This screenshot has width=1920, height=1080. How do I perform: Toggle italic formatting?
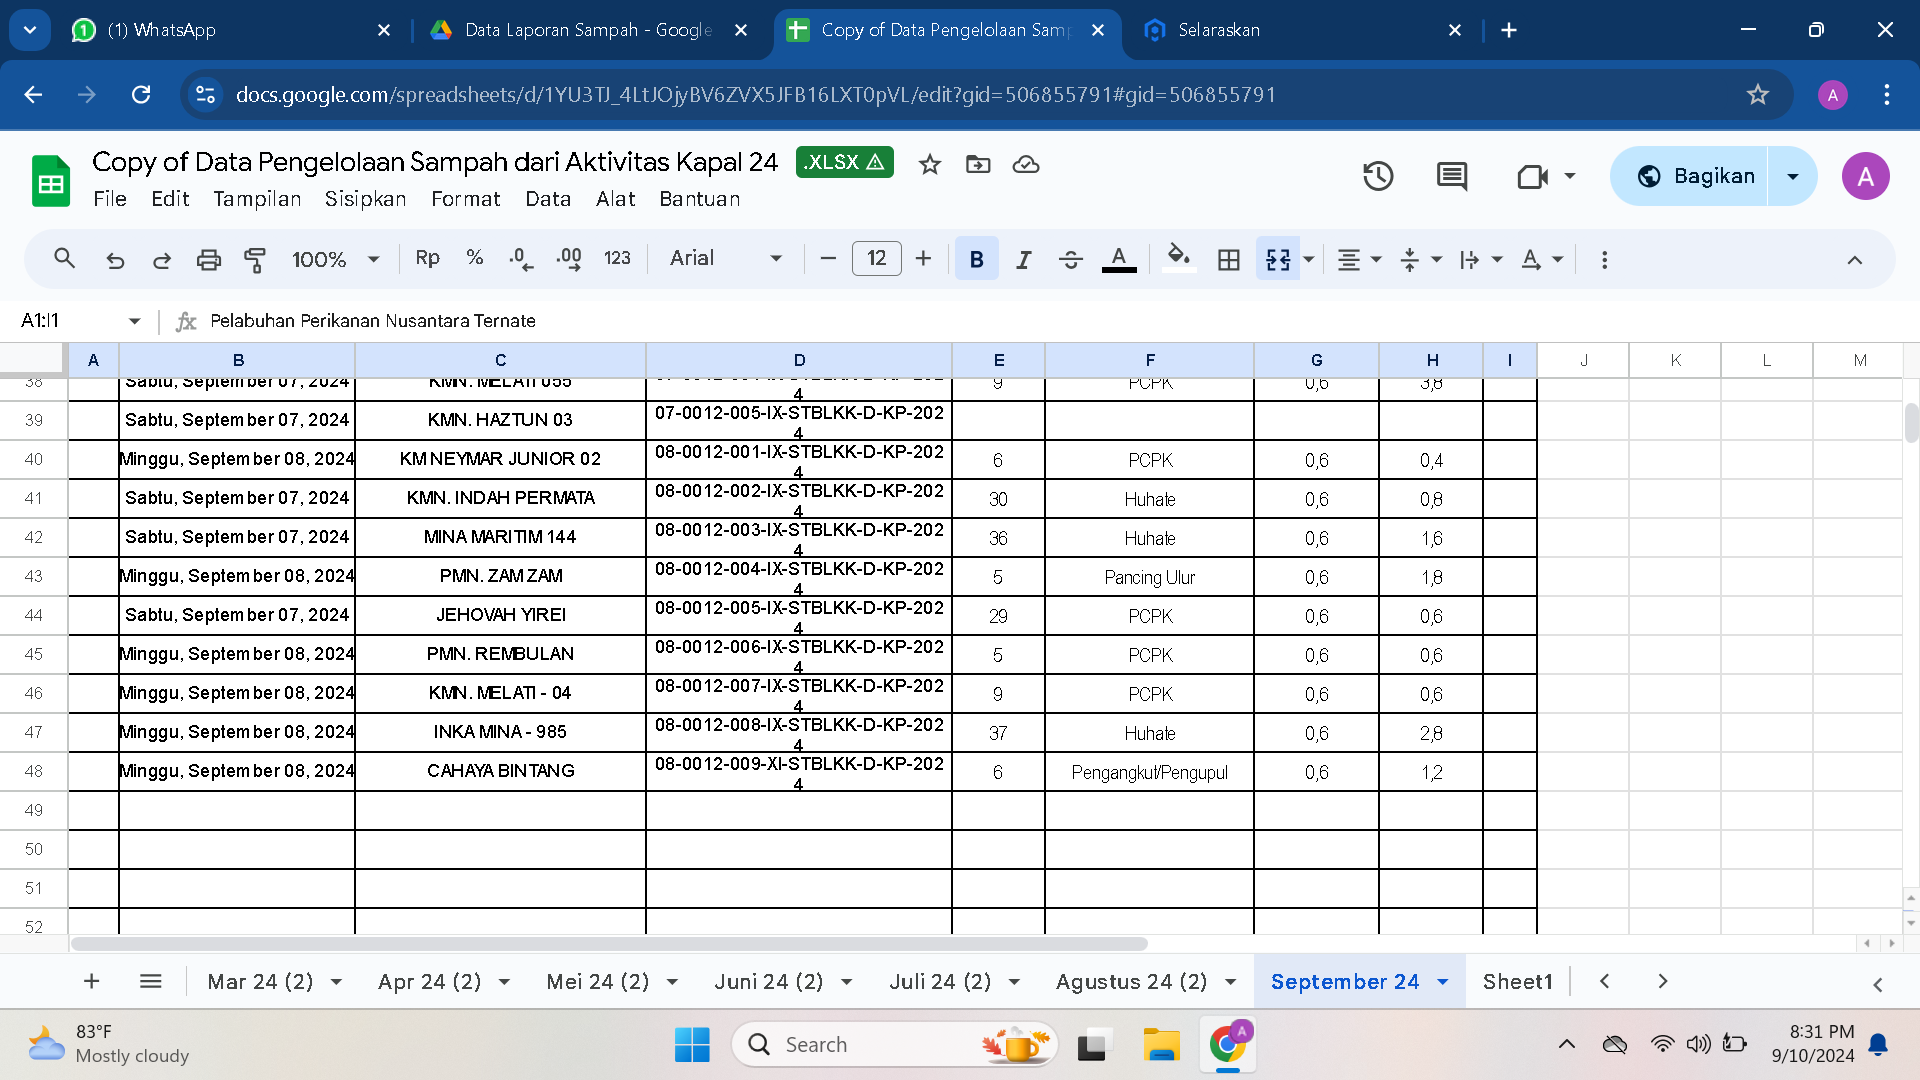click(1023, 259)
